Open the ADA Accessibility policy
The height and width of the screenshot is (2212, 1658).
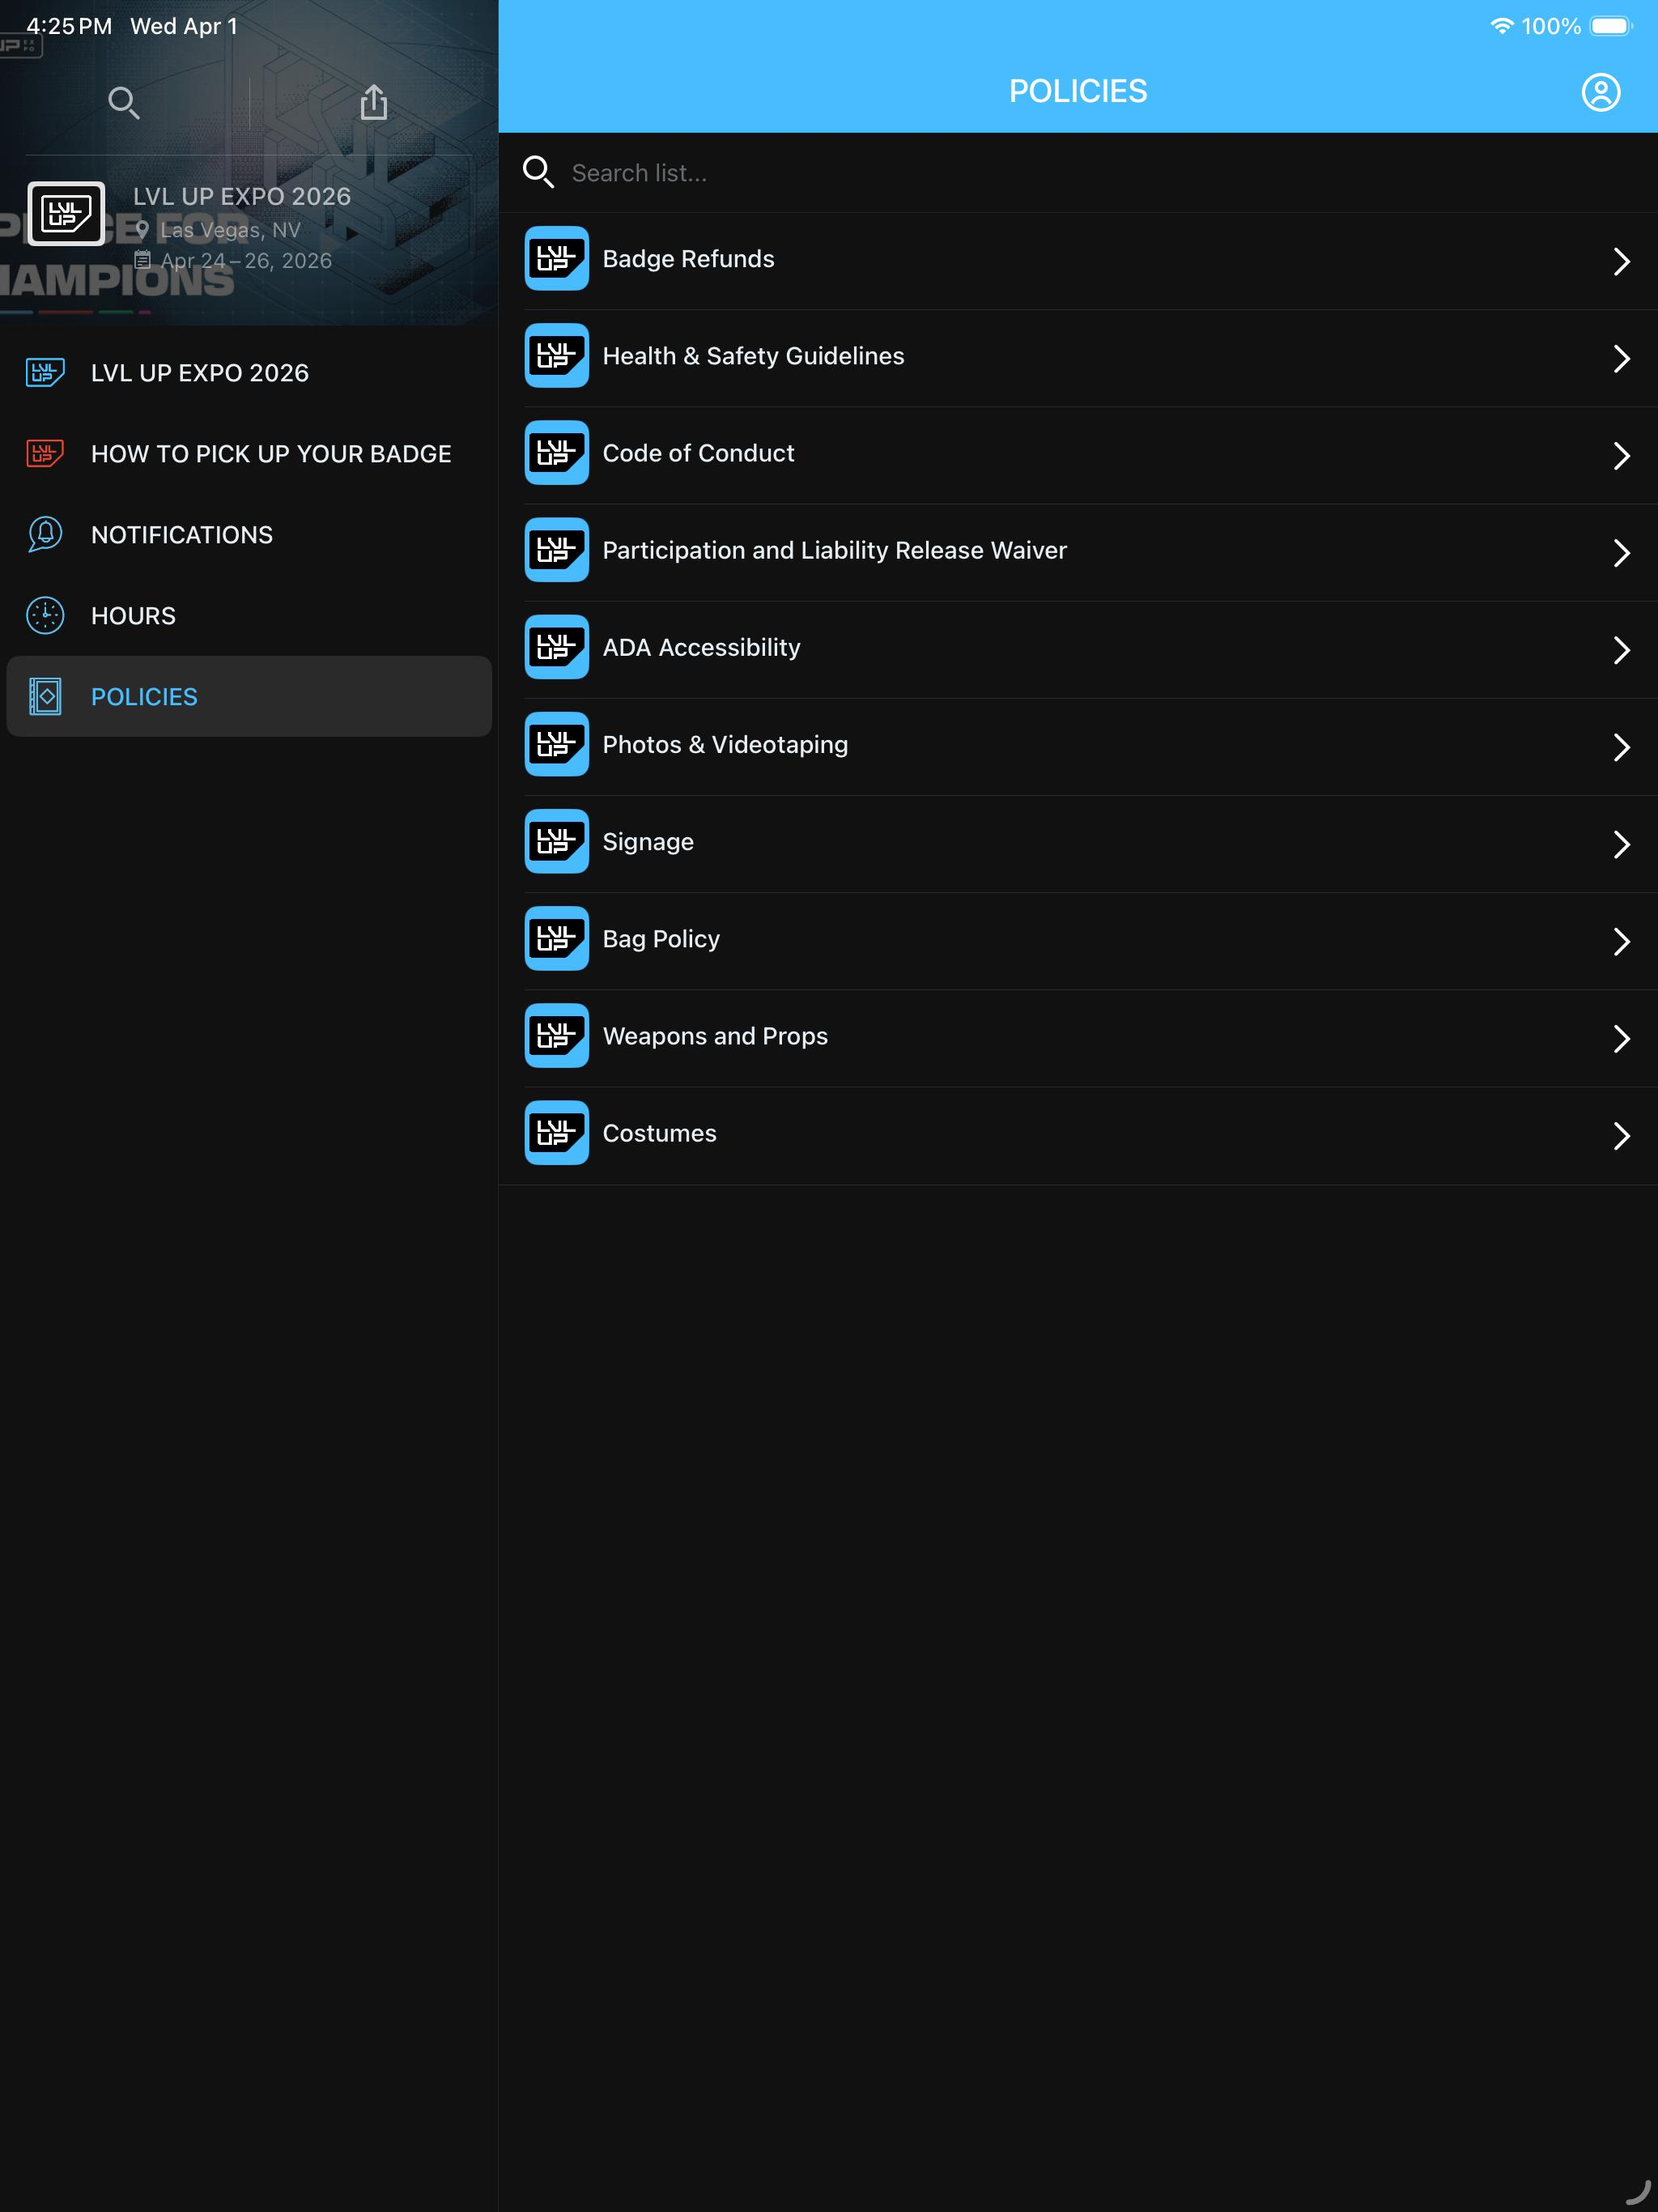coord(1078,649)
